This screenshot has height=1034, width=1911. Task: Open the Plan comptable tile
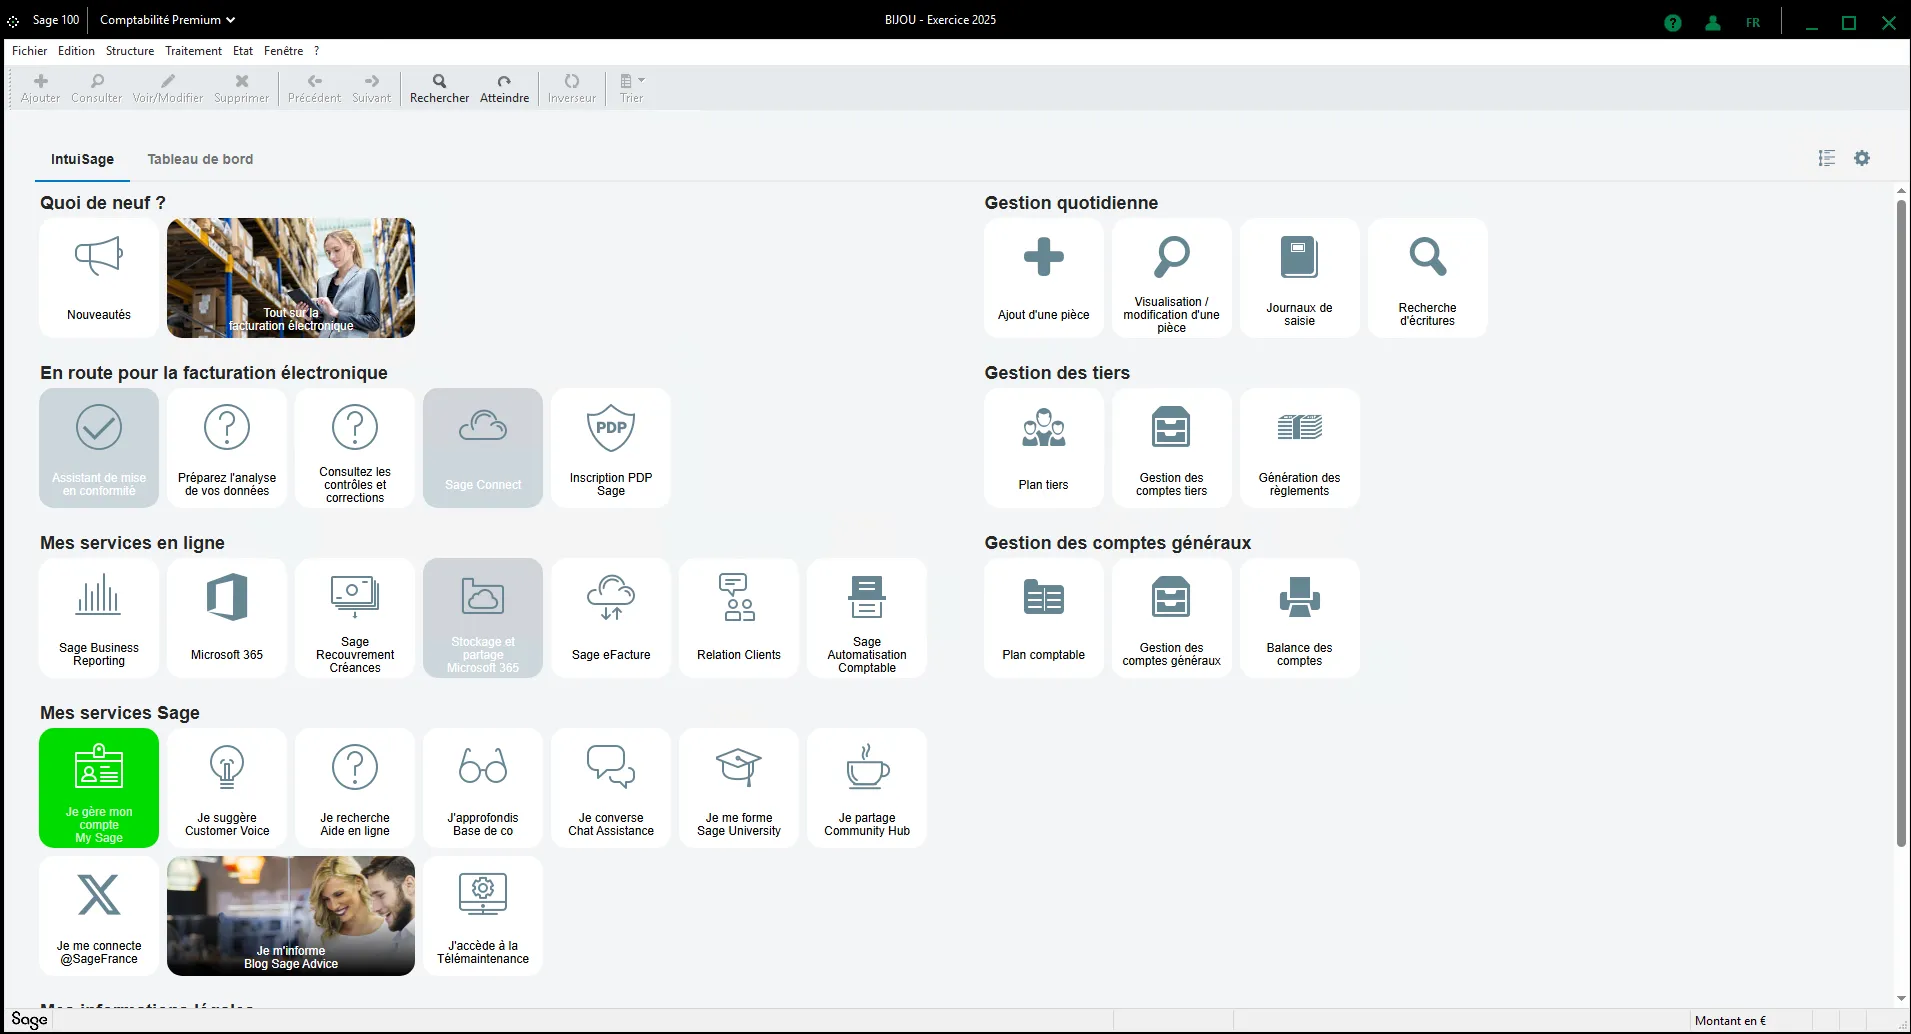coord(1044,618)
